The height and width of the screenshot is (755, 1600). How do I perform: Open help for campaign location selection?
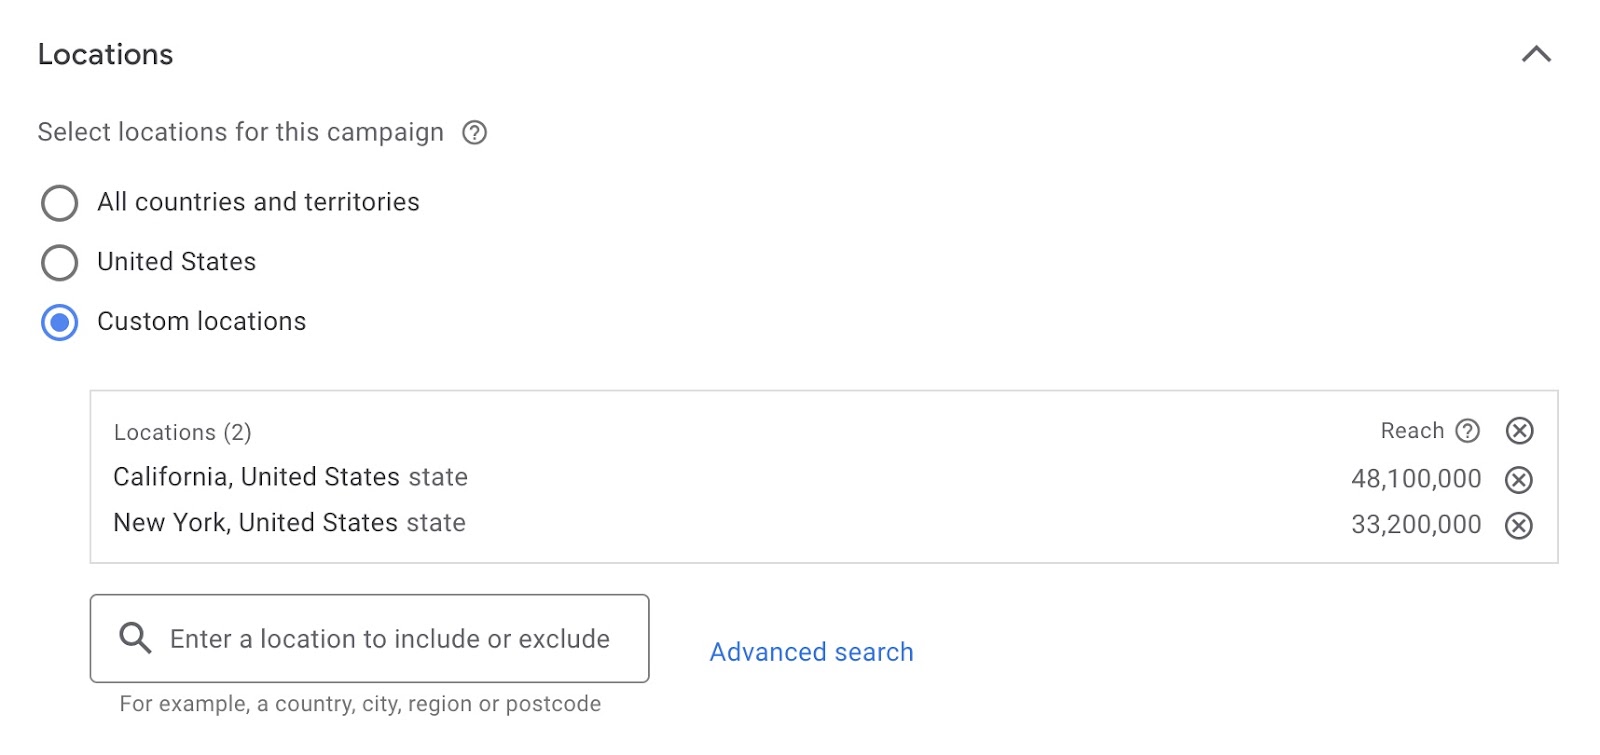coord(475,132)
